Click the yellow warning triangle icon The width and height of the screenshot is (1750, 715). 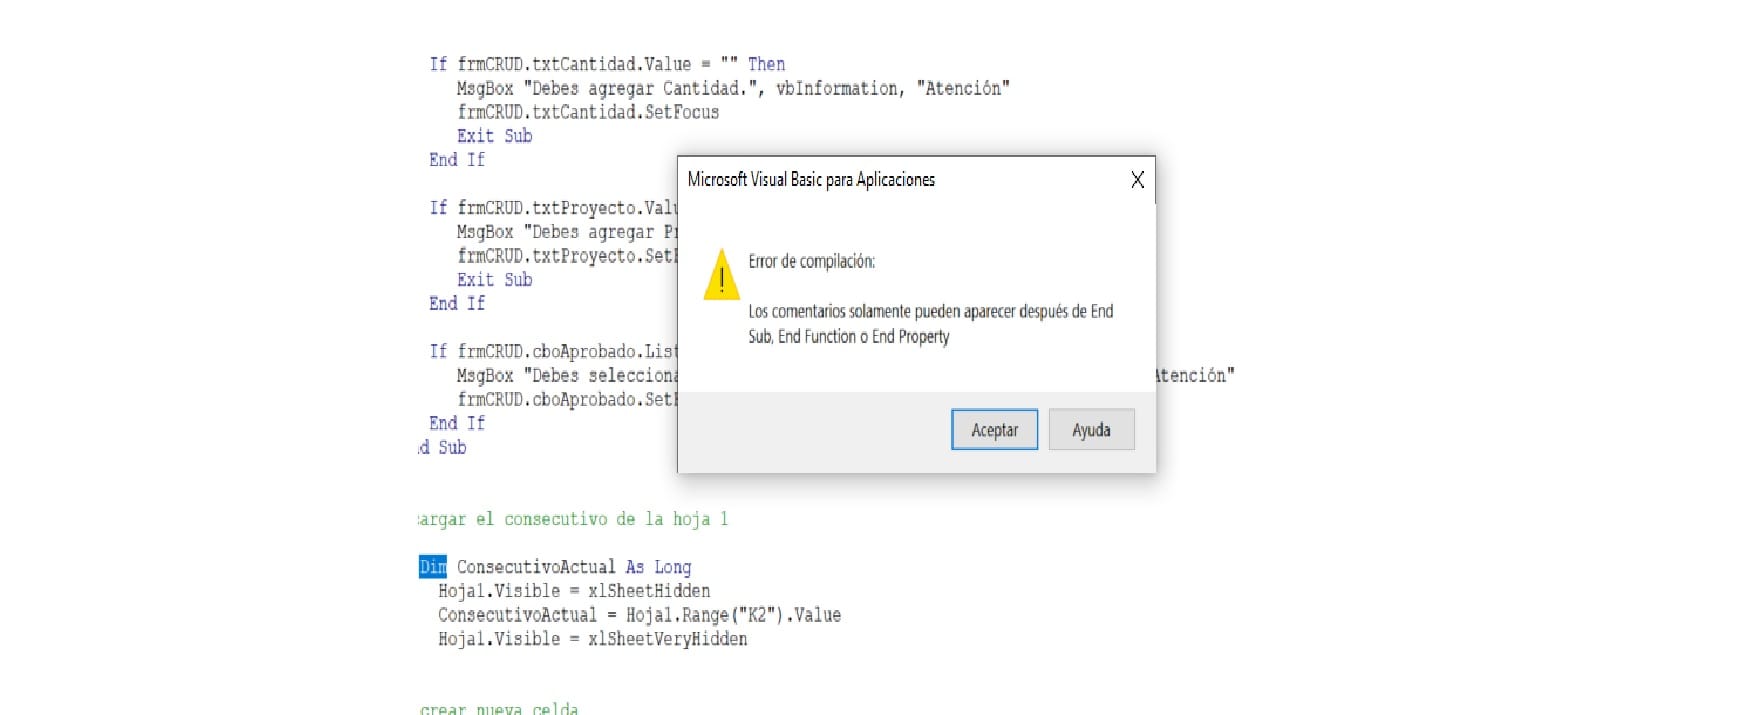click(721, 276)
